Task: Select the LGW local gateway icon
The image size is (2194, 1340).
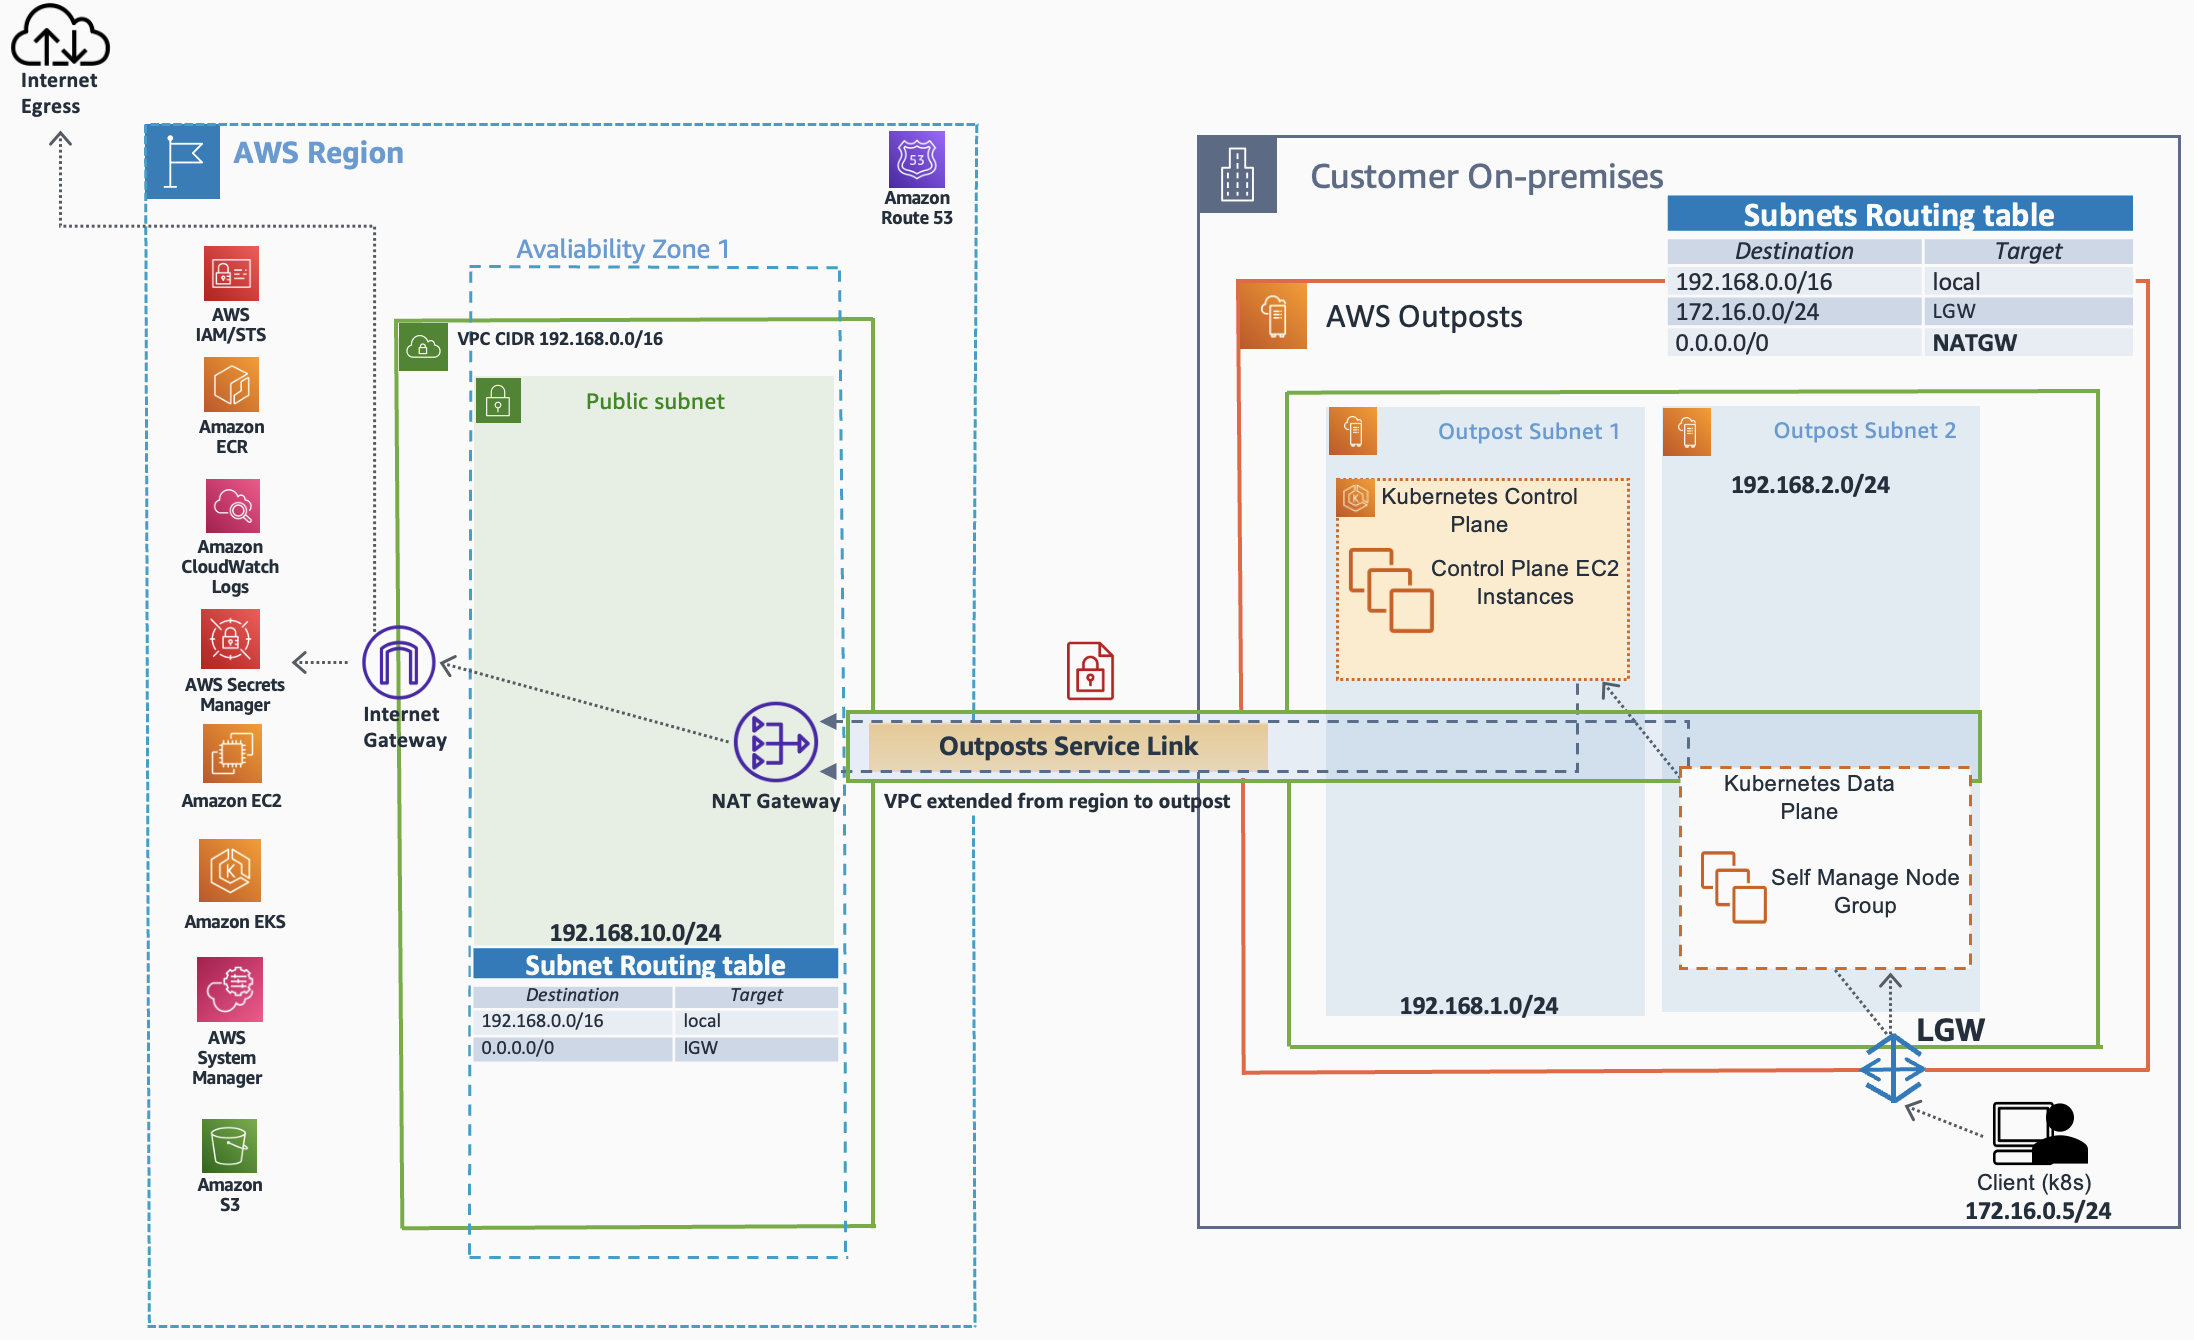Action: coord(1892,1068)
